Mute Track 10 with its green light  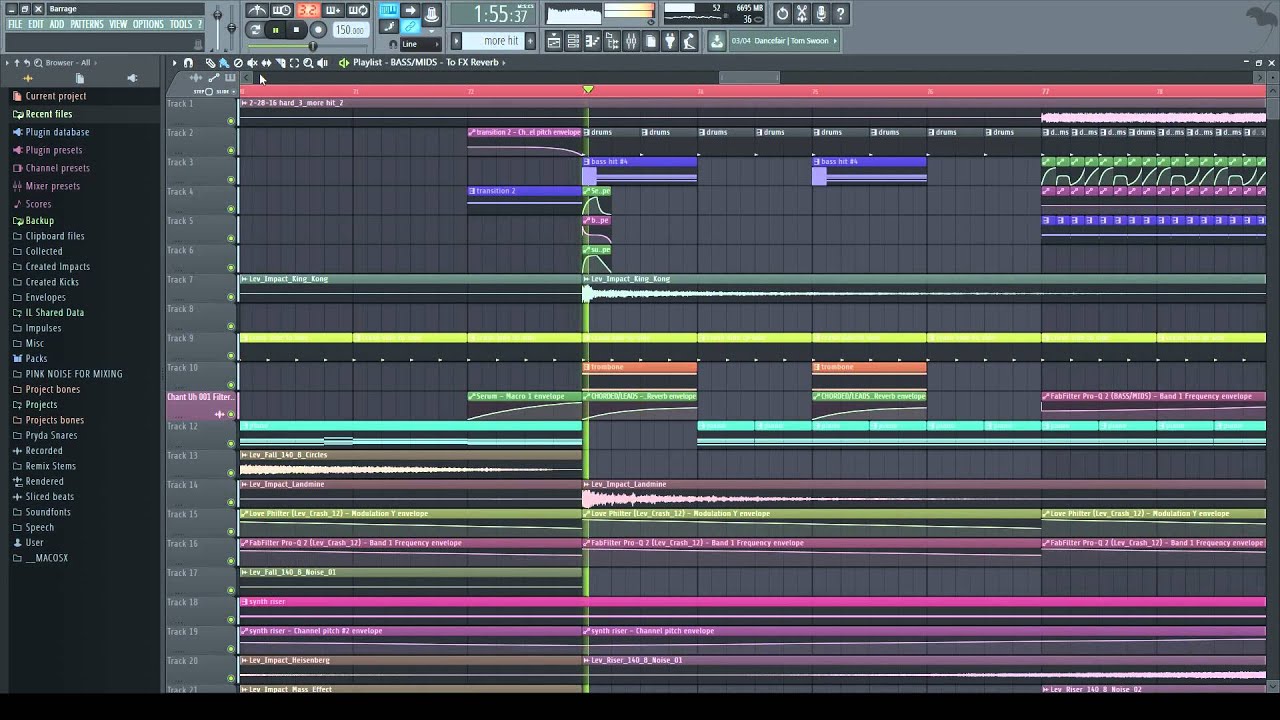(231, 385)
